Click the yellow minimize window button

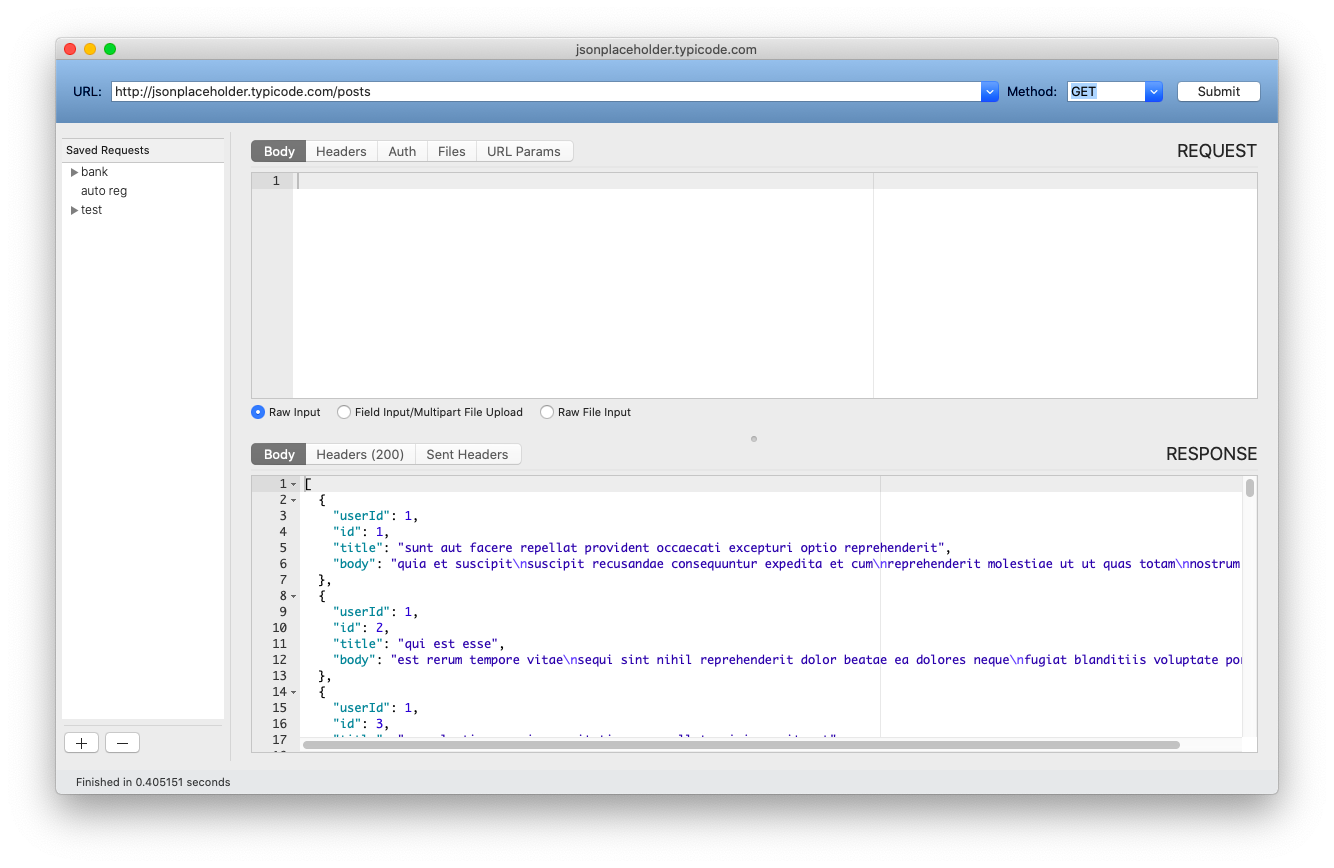tap(90, 49)
